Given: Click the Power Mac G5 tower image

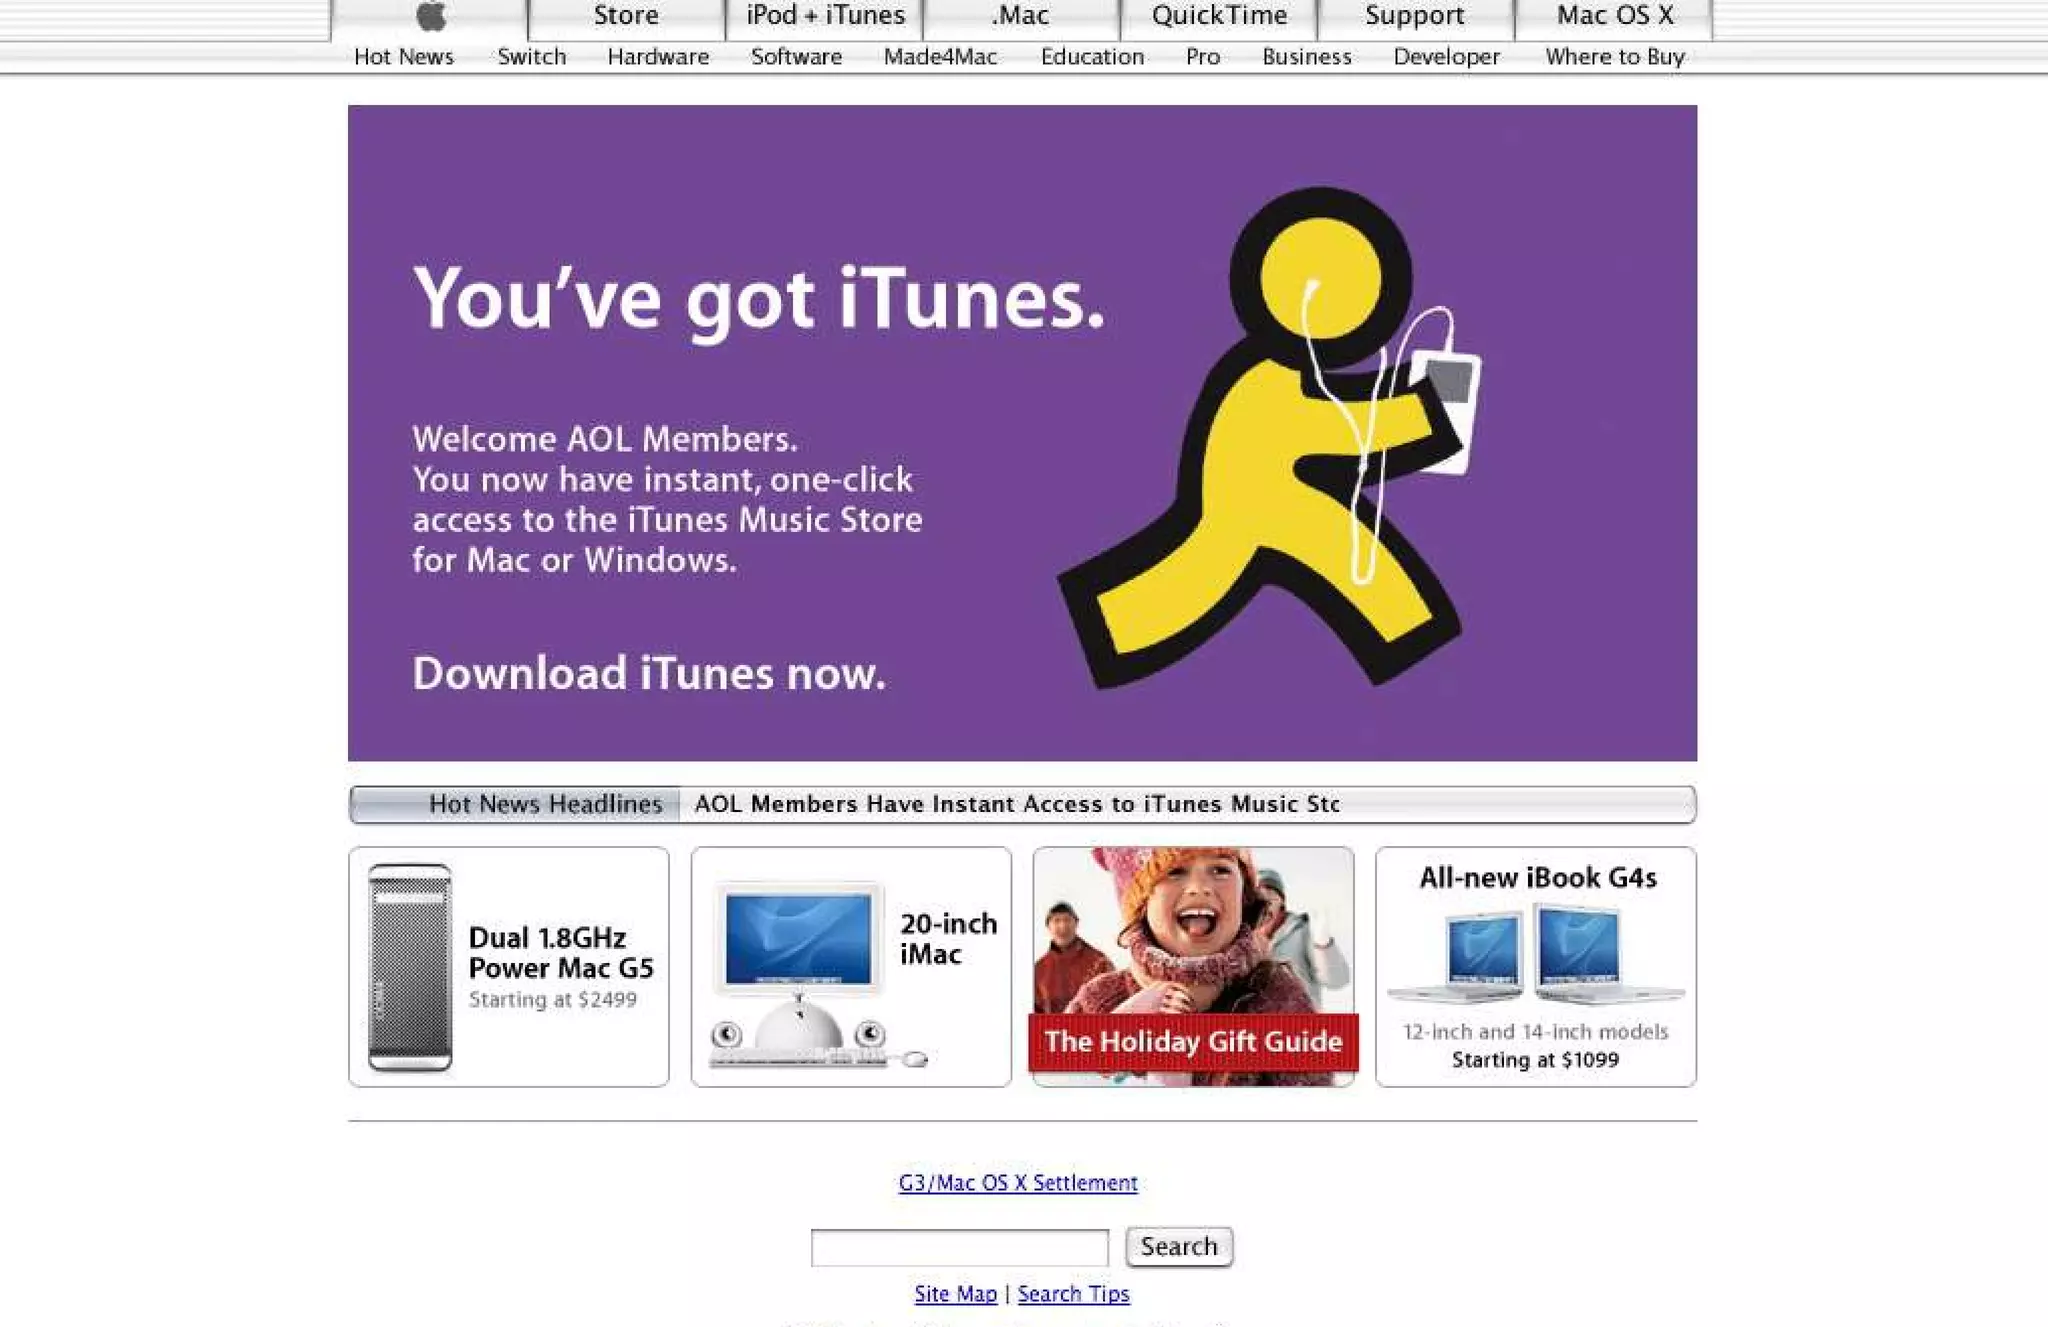Looking at the screenshot, I should (x=410, y=967).
